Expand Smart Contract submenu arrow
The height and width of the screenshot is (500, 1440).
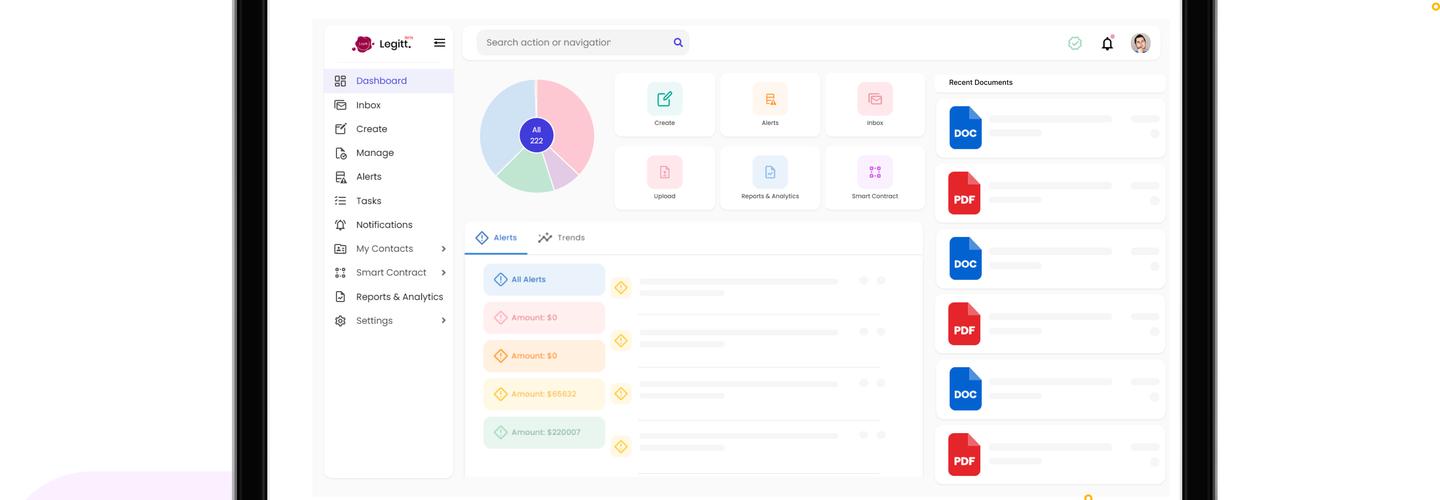tap(443, 273)
